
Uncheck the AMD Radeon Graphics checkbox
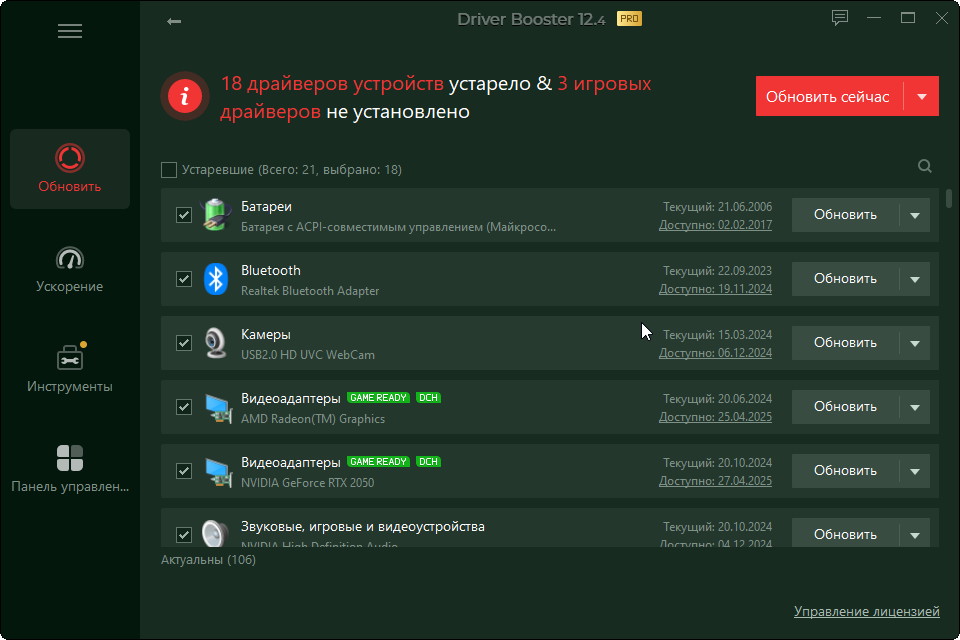[184, 407]
